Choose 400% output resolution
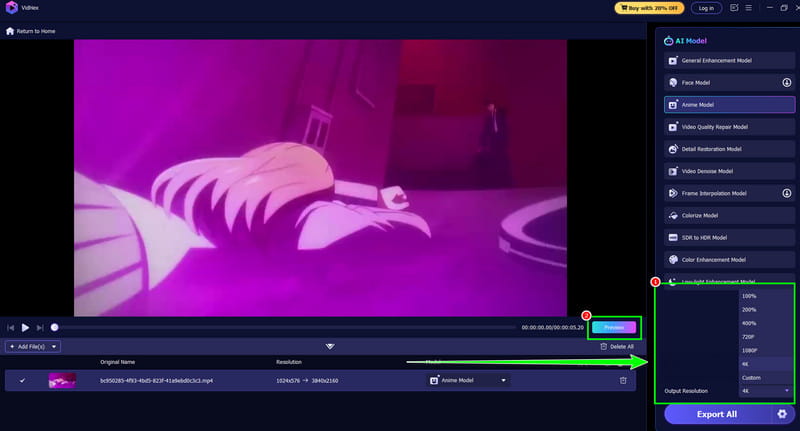 (x=766, y=323)
